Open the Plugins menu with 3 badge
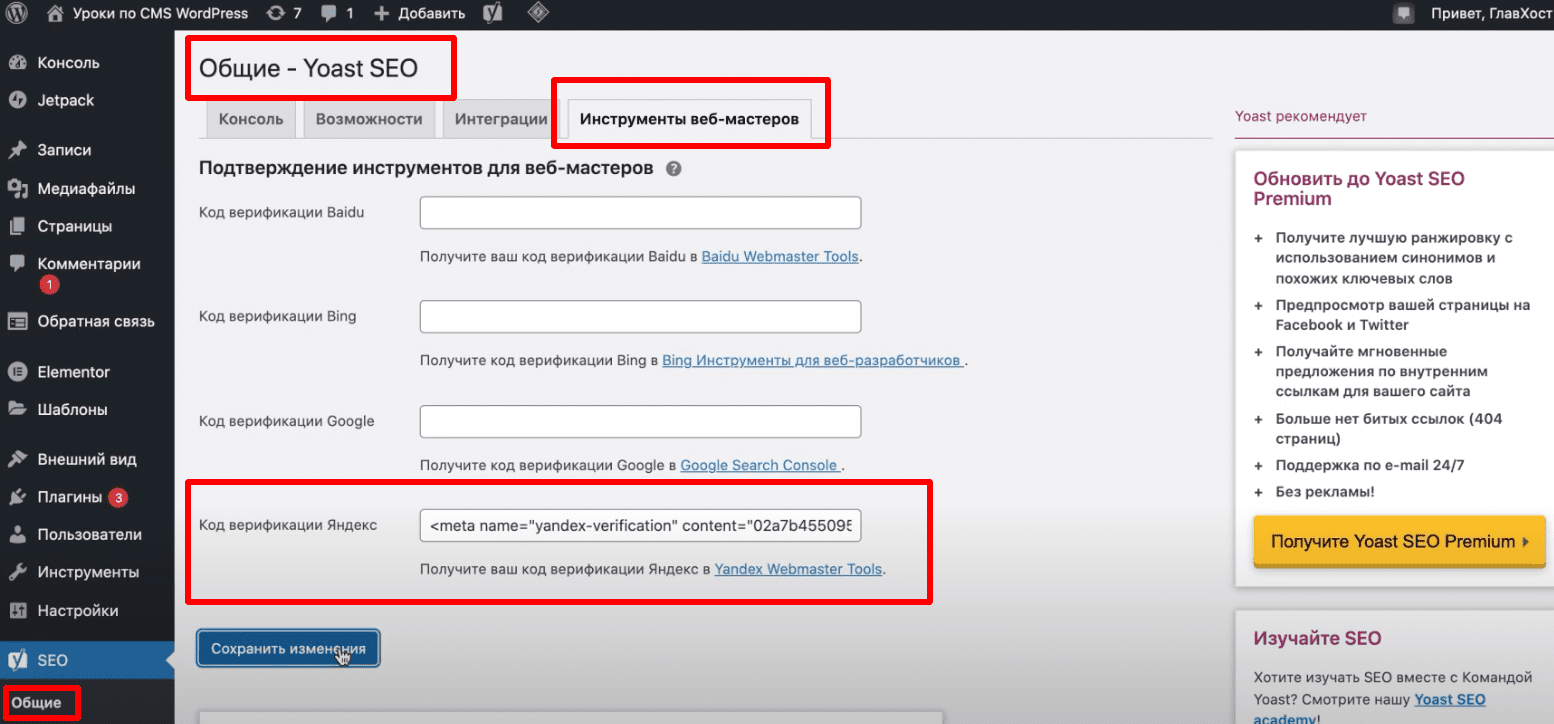This screenshot has width=1554, height=724. click(x=70, y=497)
